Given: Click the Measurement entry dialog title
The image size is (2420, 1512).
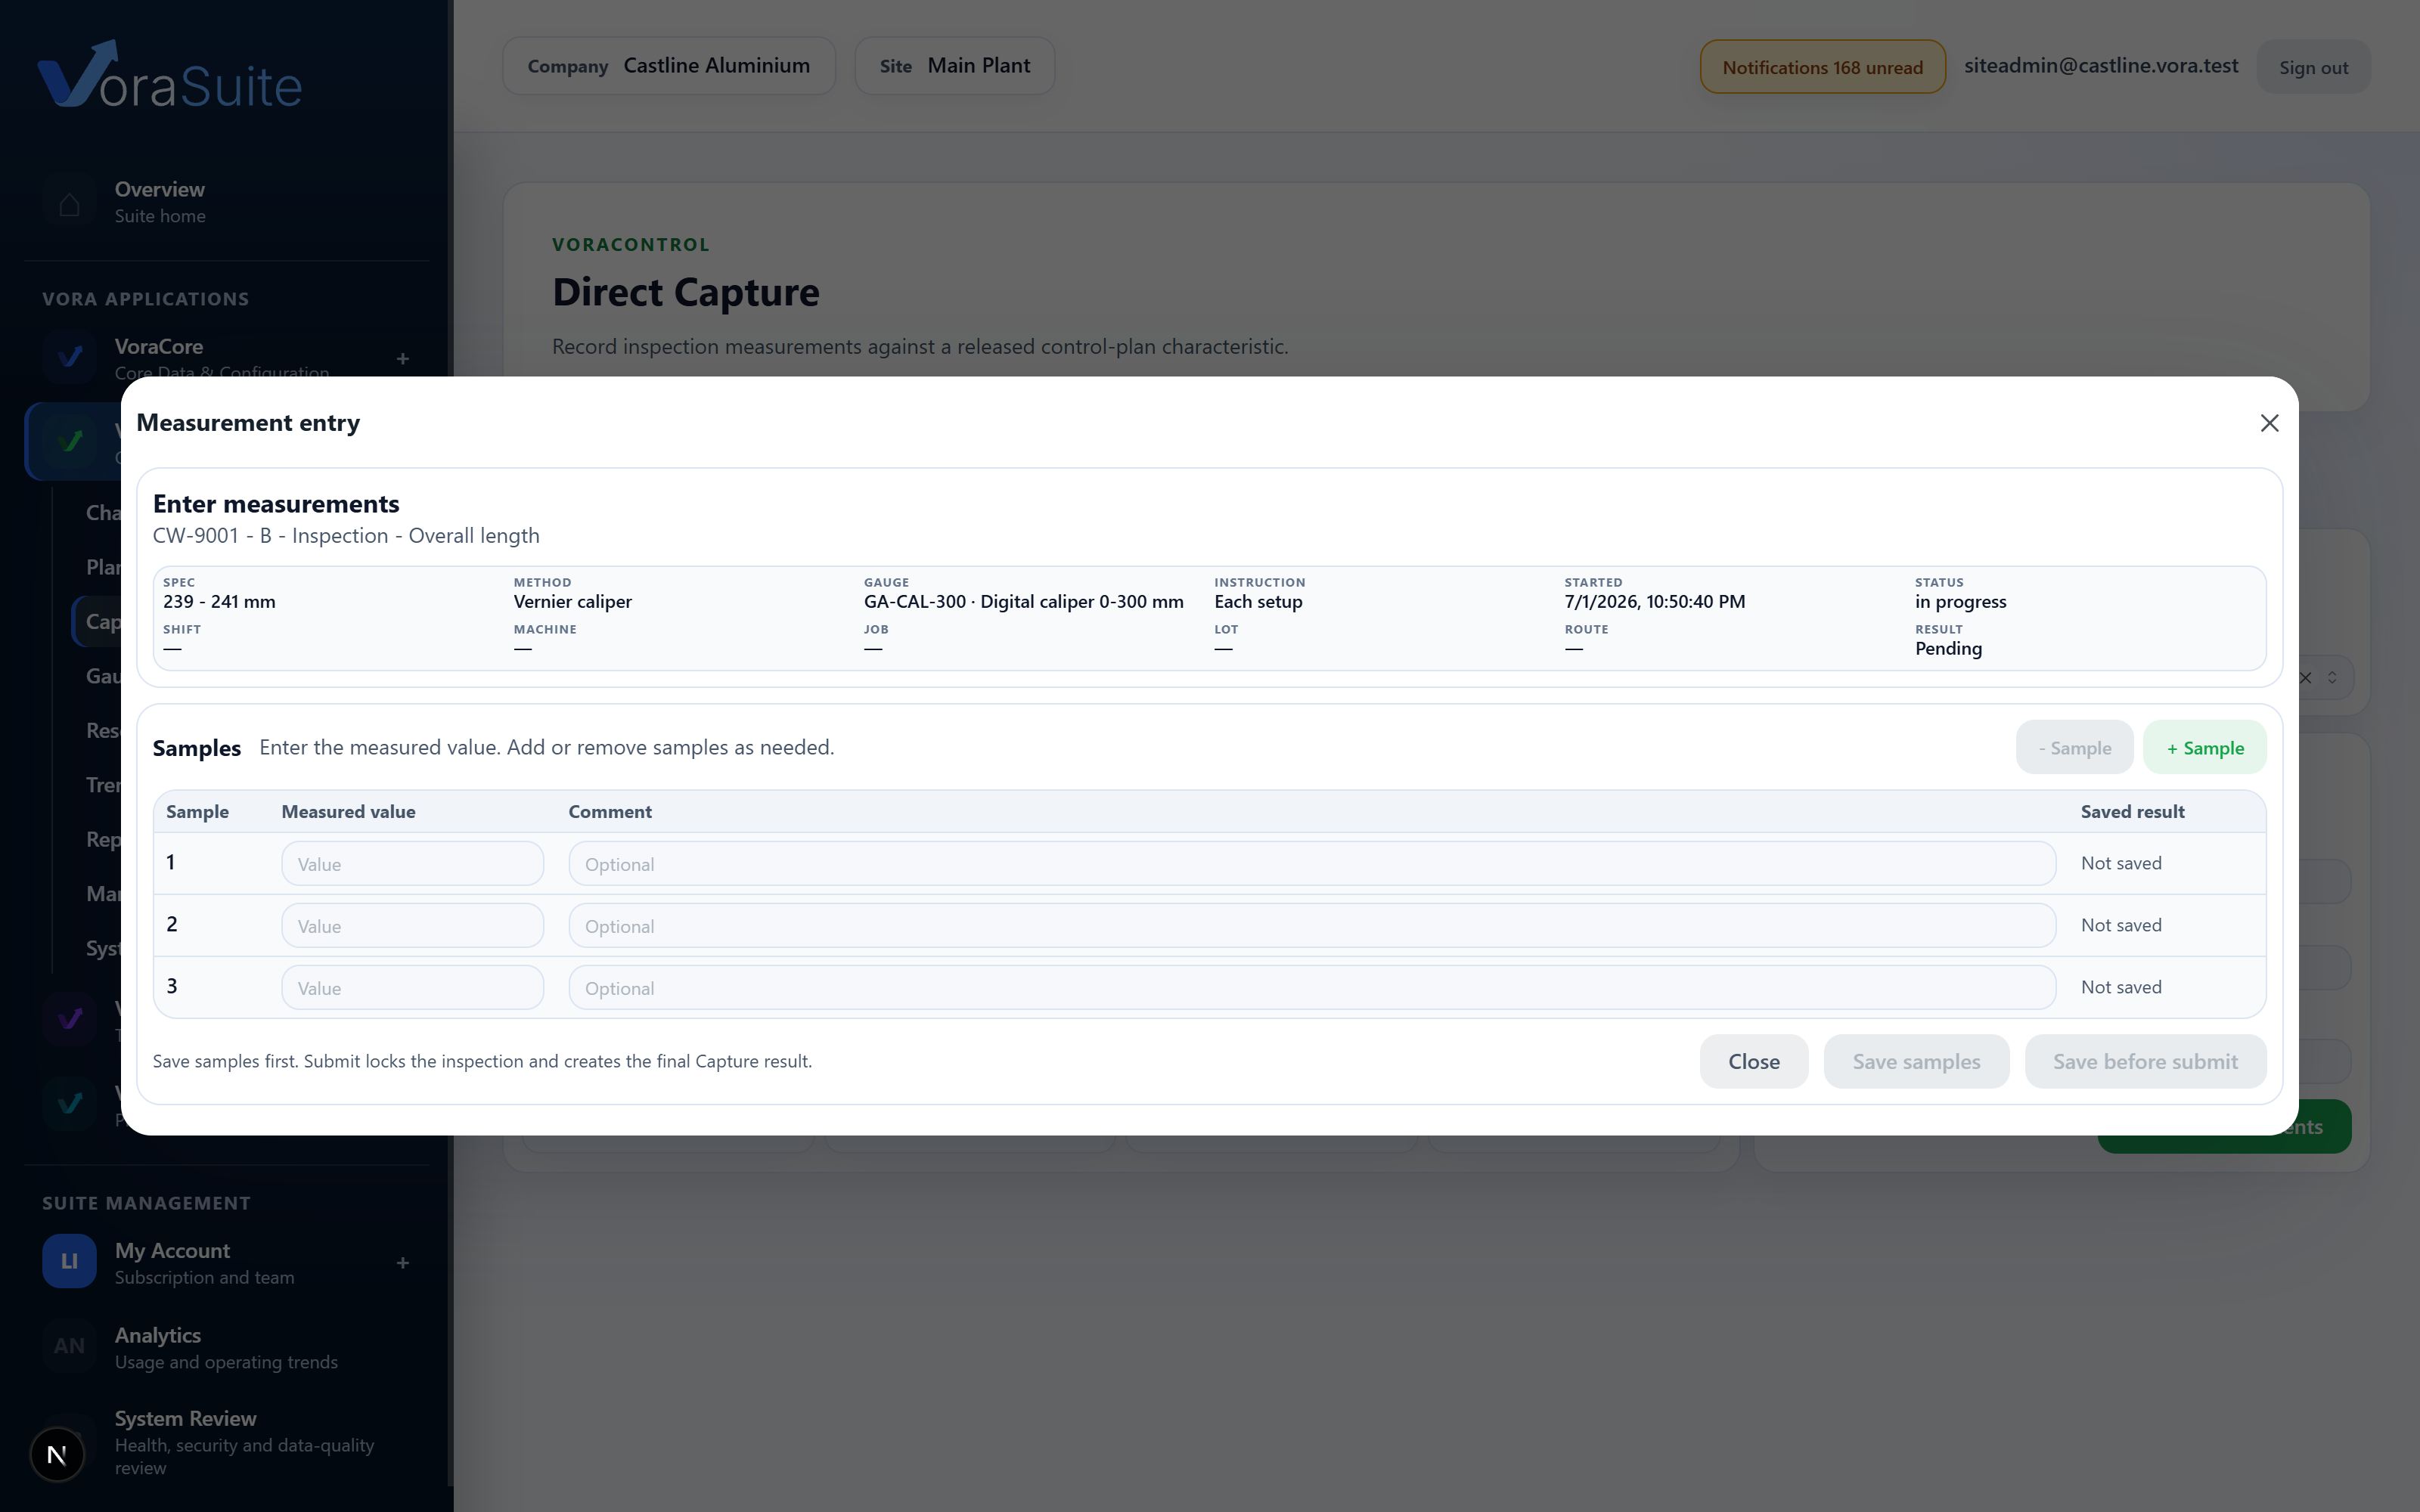Looking at the screenshot, I should click(248, 423).
